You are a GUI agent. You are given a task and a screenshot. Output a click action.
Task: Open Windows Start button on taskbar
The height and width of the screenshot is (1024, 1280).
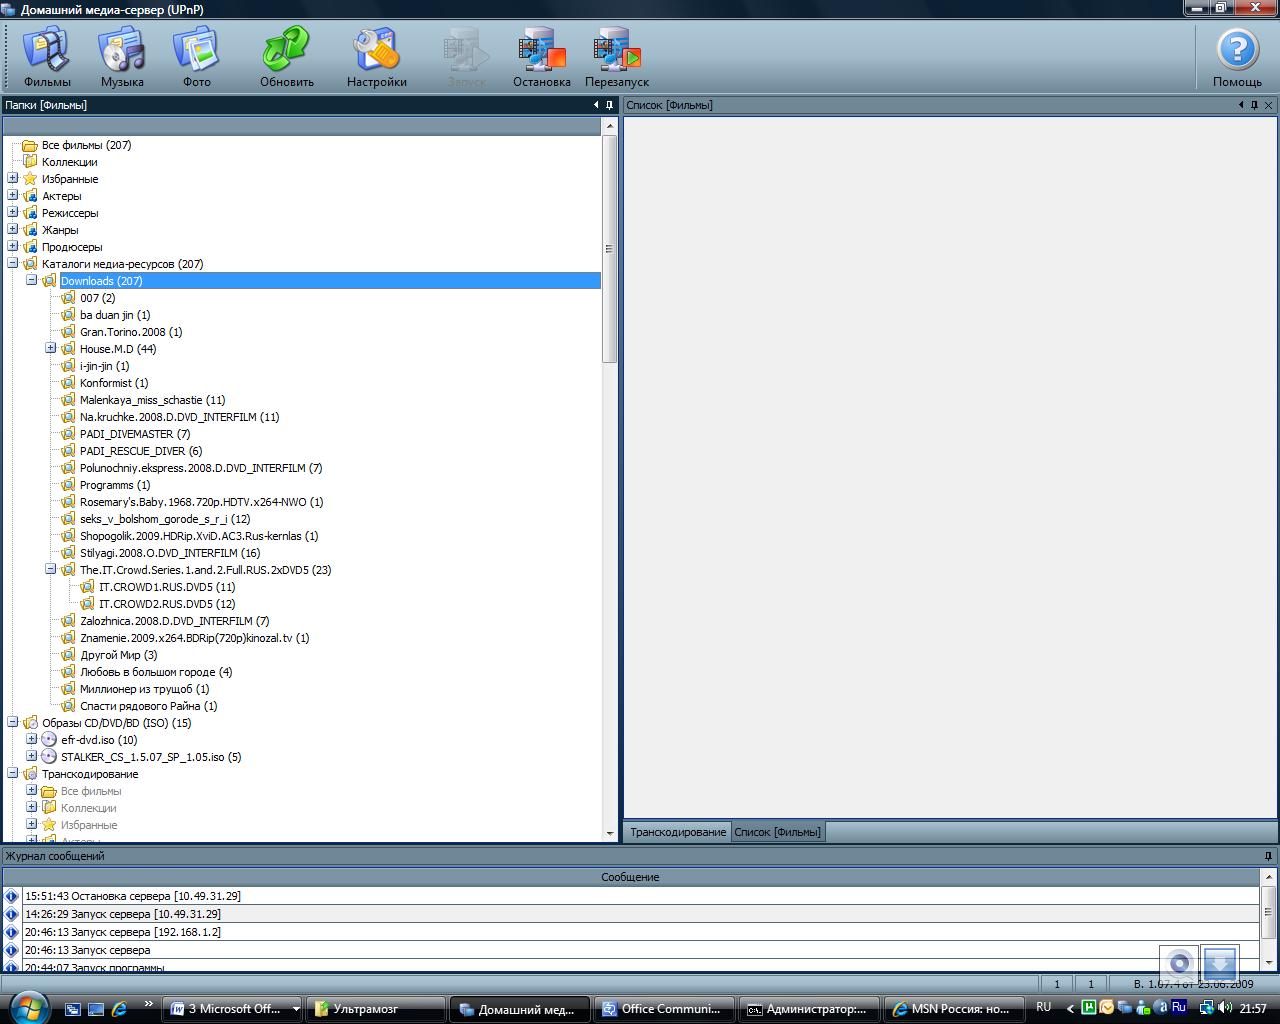pos(27,1006)
